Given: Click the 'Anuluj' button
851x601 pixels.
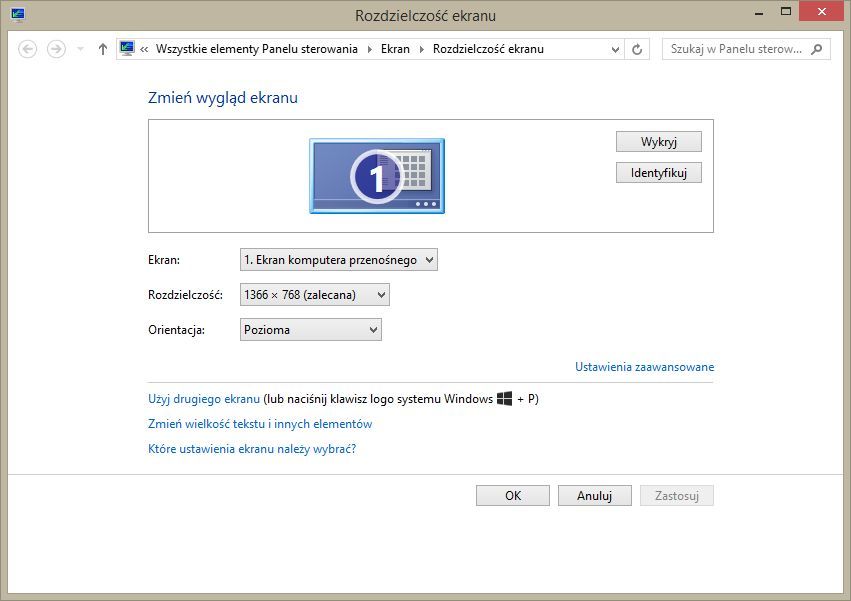Looking at the screenshot, I should pyautogui.click(x=595, y=496).
